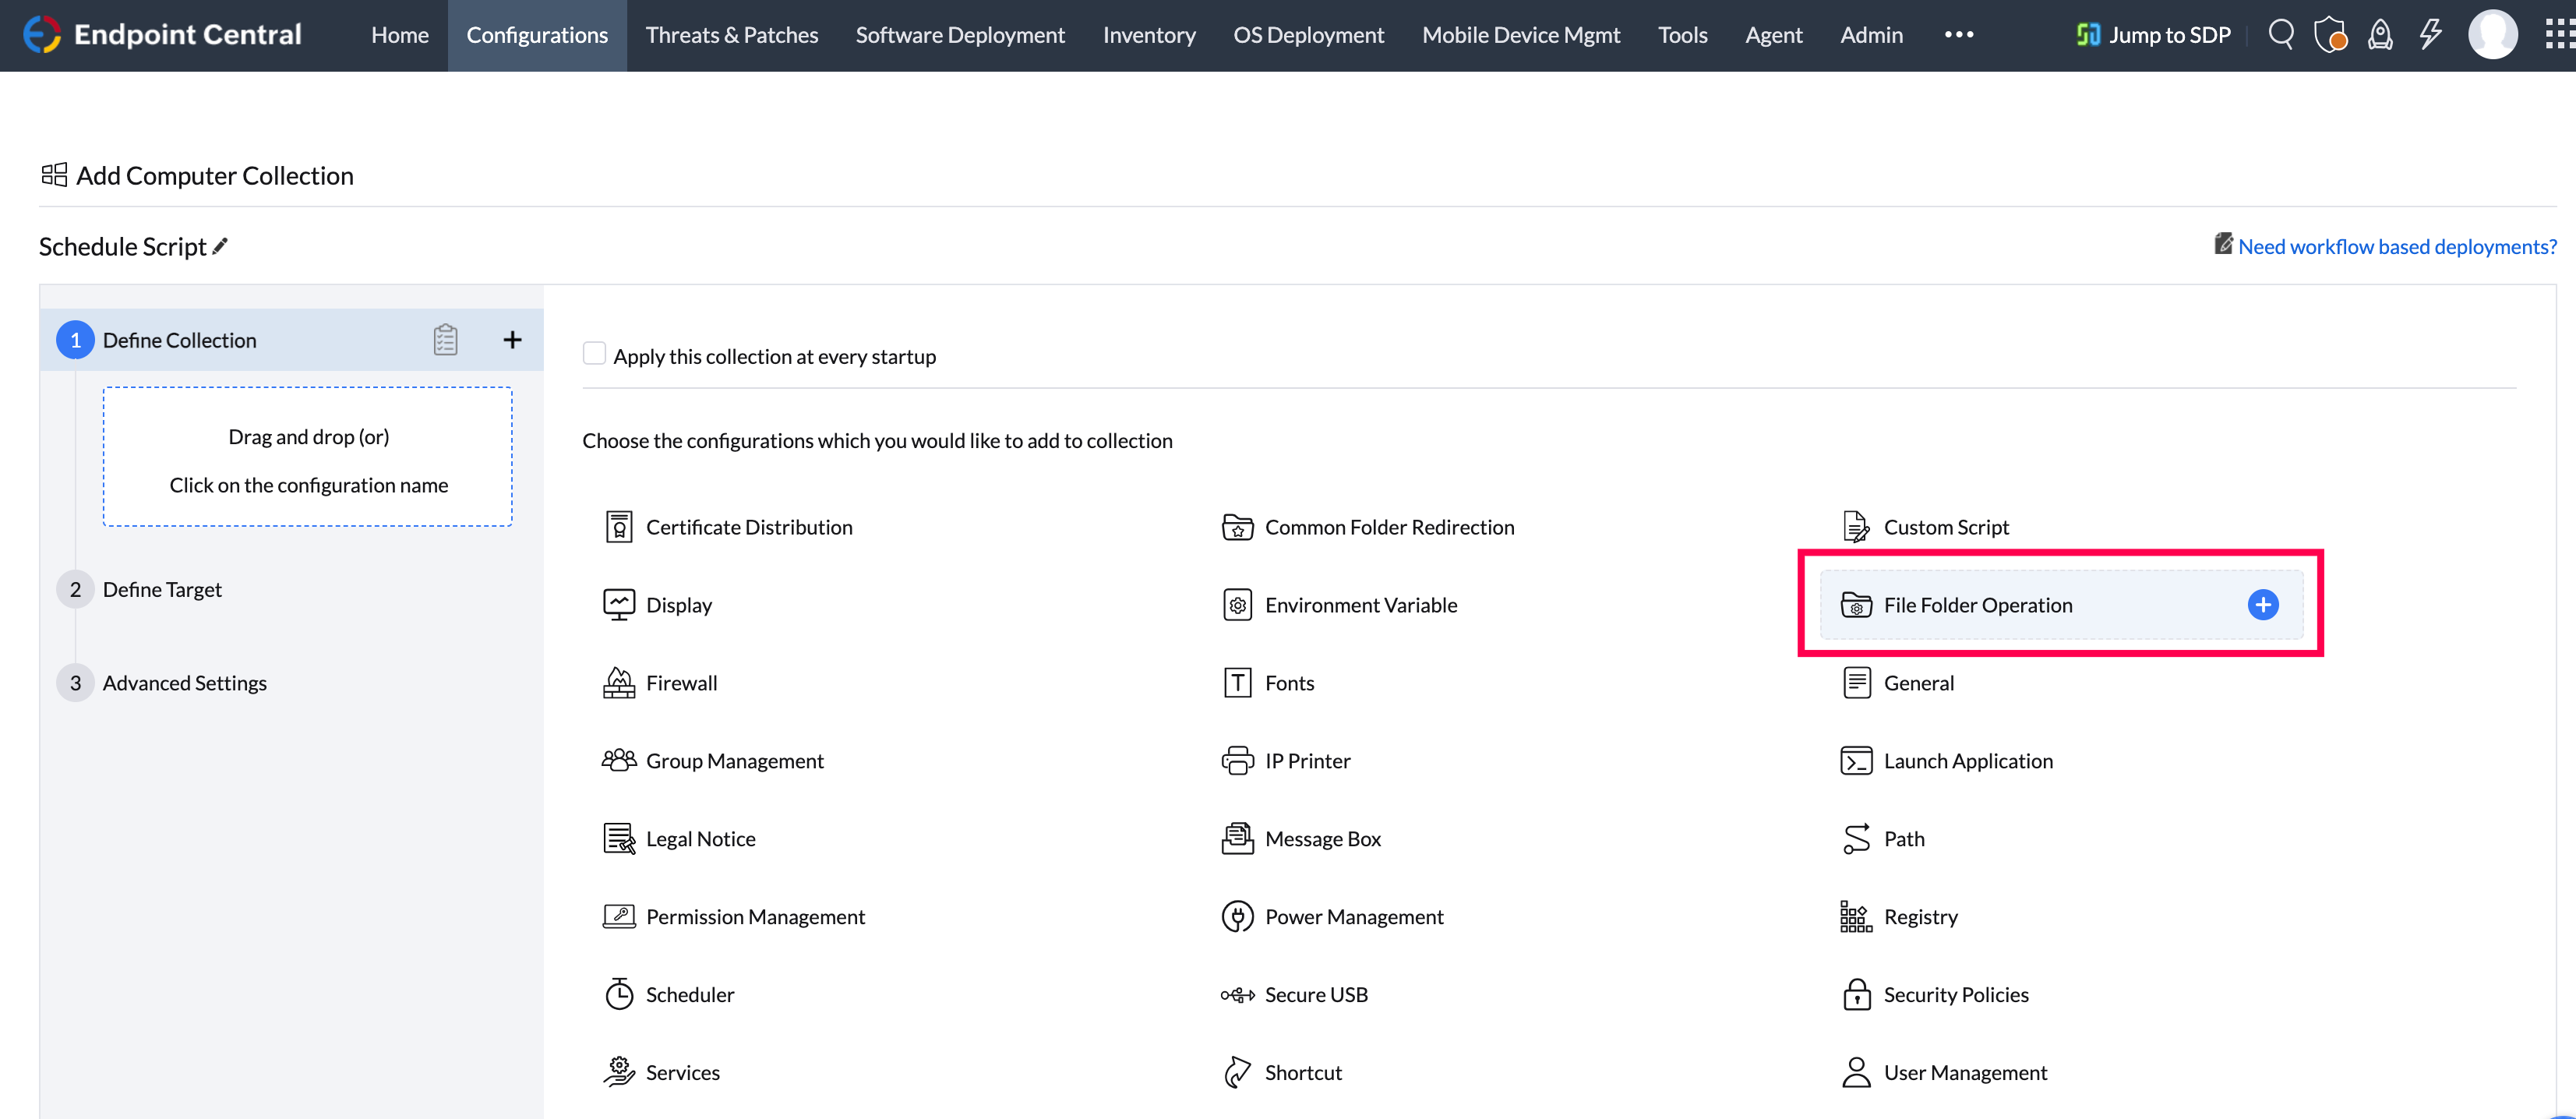Open the search magnifier in top bar
The image size is (2576, 1119).
coord(2281,35)
